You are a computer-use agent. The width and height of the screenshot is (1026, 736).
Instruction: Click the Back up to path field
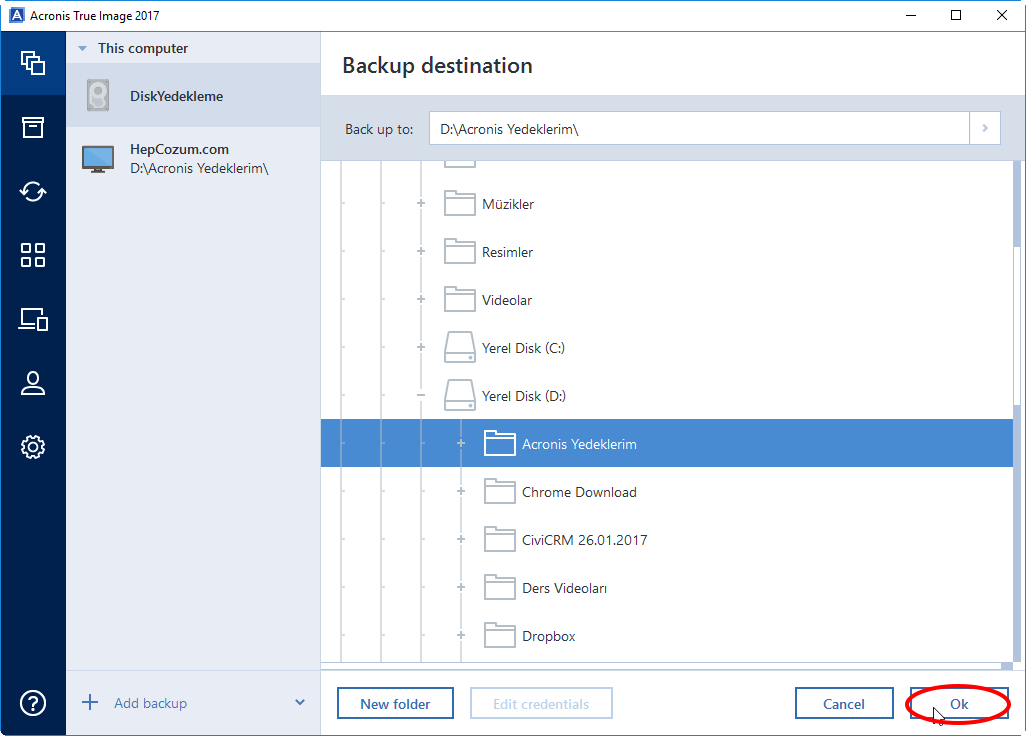pos(699,128)
